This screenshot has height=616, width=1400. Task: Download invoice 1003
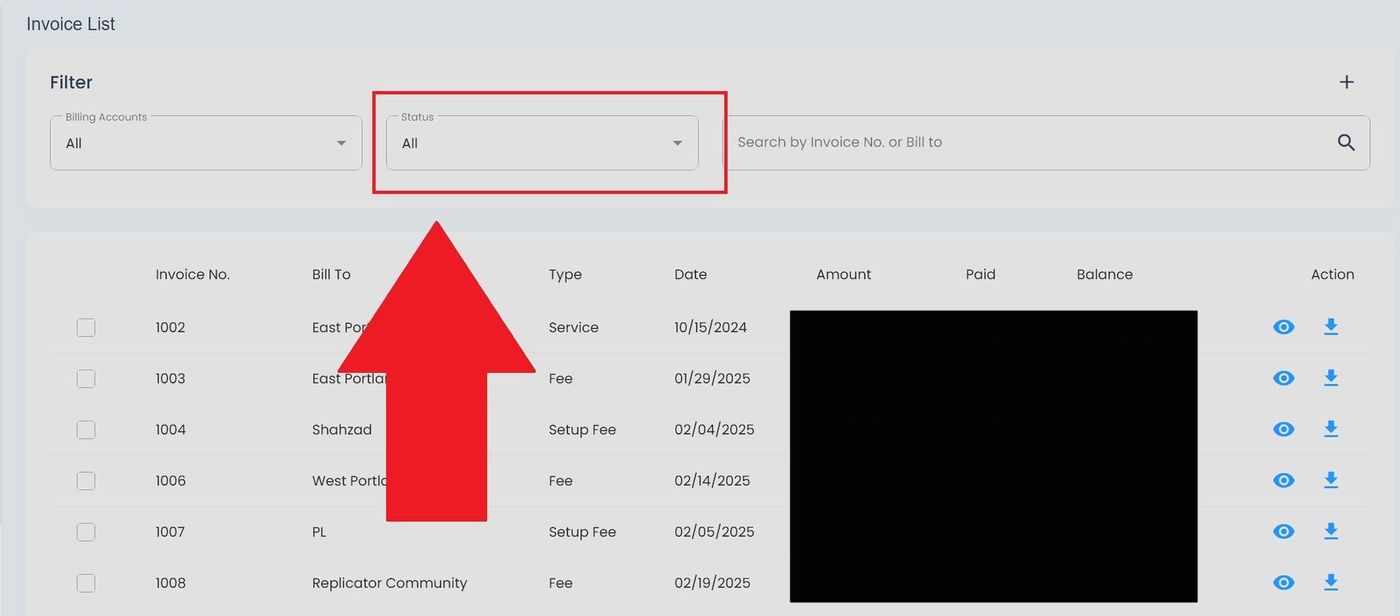tap(1331, 378)
